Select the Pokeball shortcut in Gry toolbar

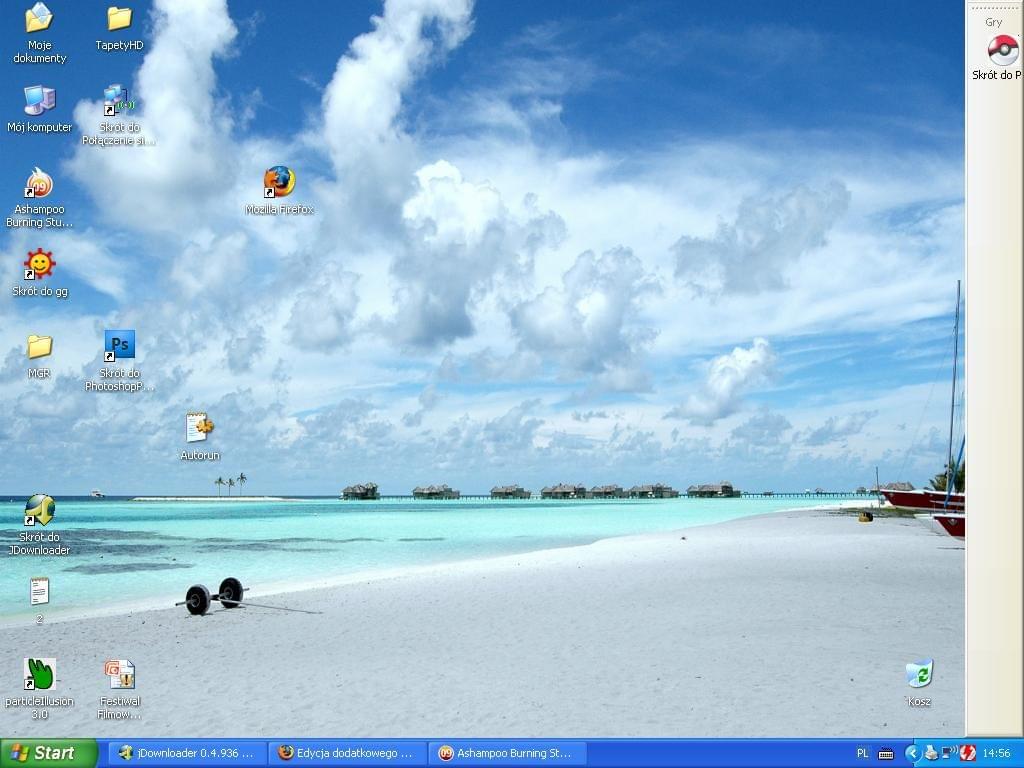click(x=1002, y=50)
